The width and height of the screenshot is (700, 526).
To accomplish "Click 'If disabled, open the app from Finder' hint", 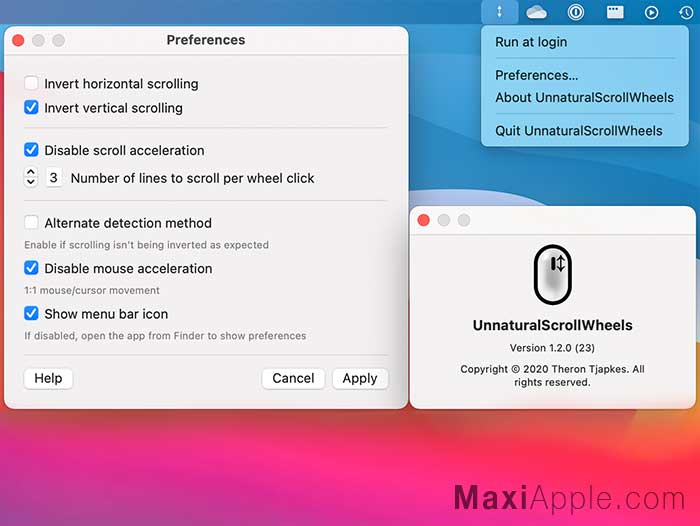I will [x=165, y=336].
